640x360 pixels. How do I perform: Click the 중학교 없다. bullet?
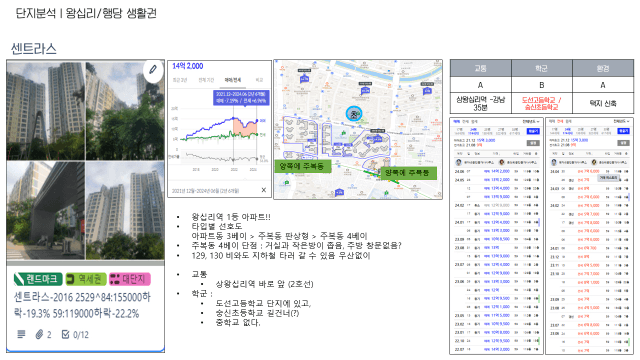pos(238,322)
